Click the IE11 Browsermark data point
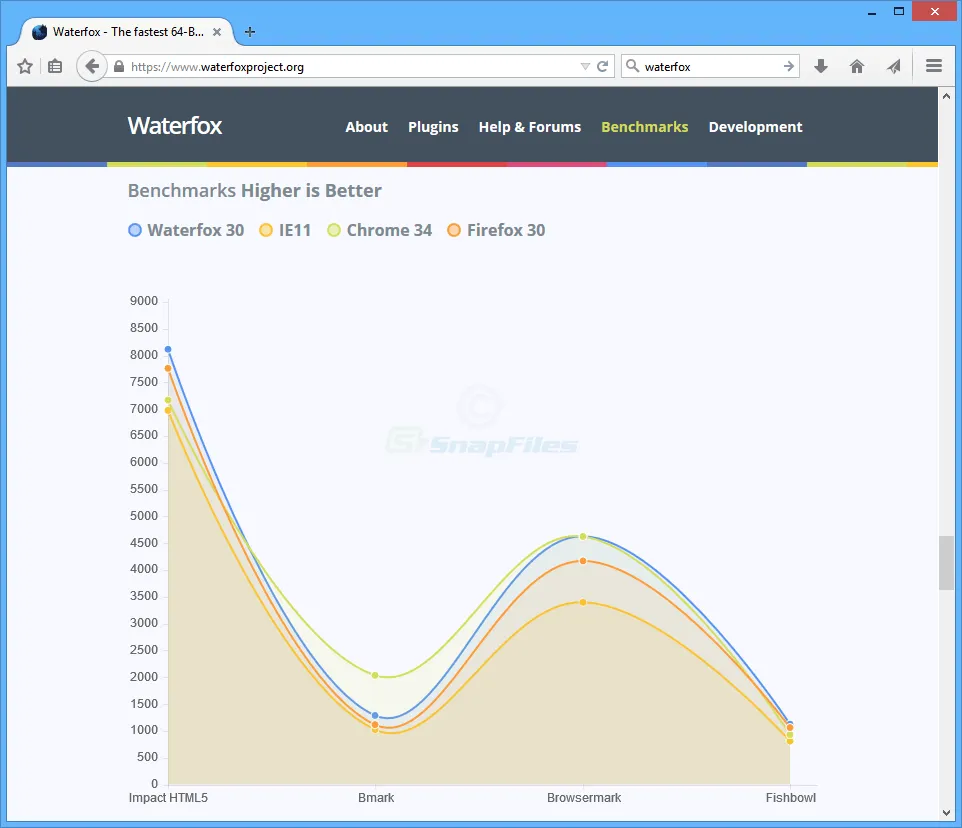Screen dimensions: 962x828 click(583, 602)
